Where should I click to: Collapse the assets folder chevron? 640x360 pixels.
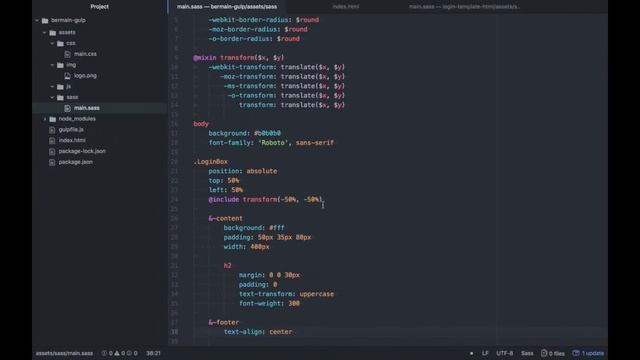coord(44,32)
